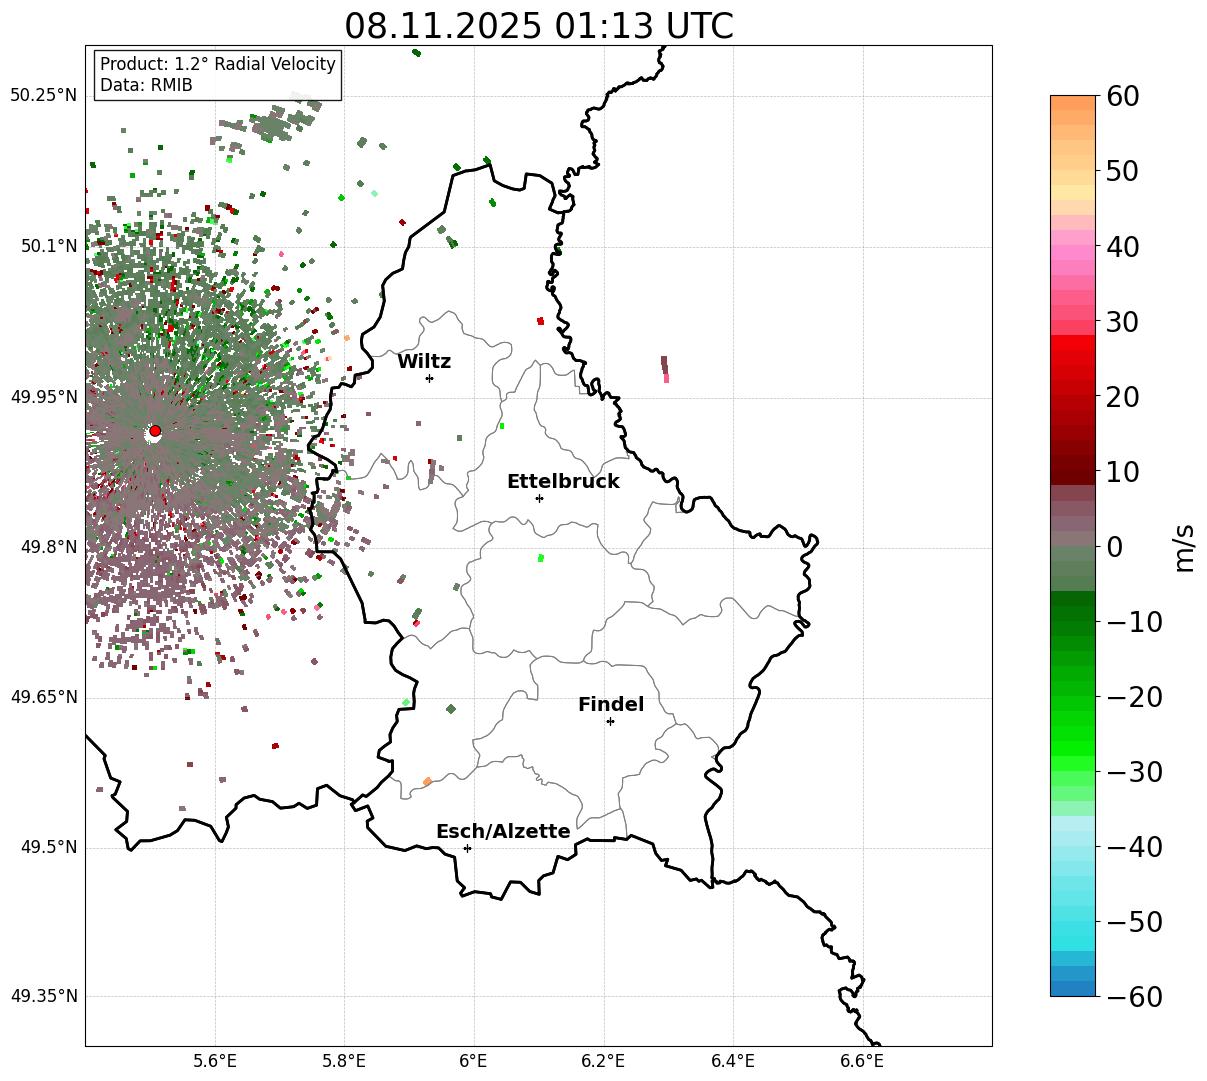This screenshot has height=1081, width=1207.
Task: Click the colorbar −40 tick label
Action: tap(1134, 847)
